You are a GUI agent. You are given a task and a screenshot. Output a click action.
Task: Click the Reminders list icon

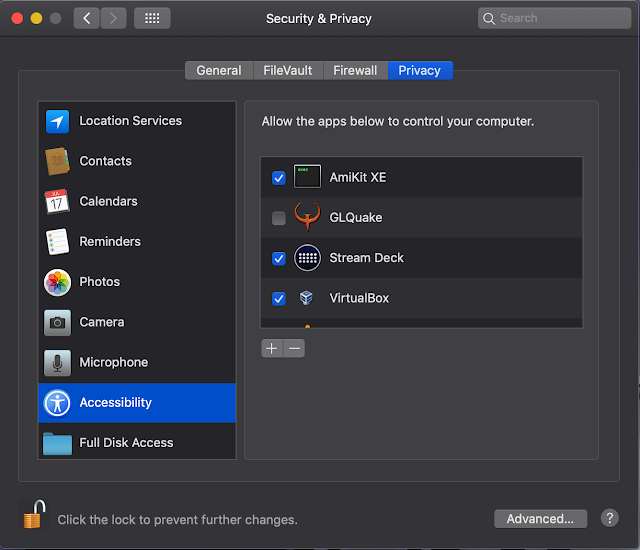coord(57,242)
